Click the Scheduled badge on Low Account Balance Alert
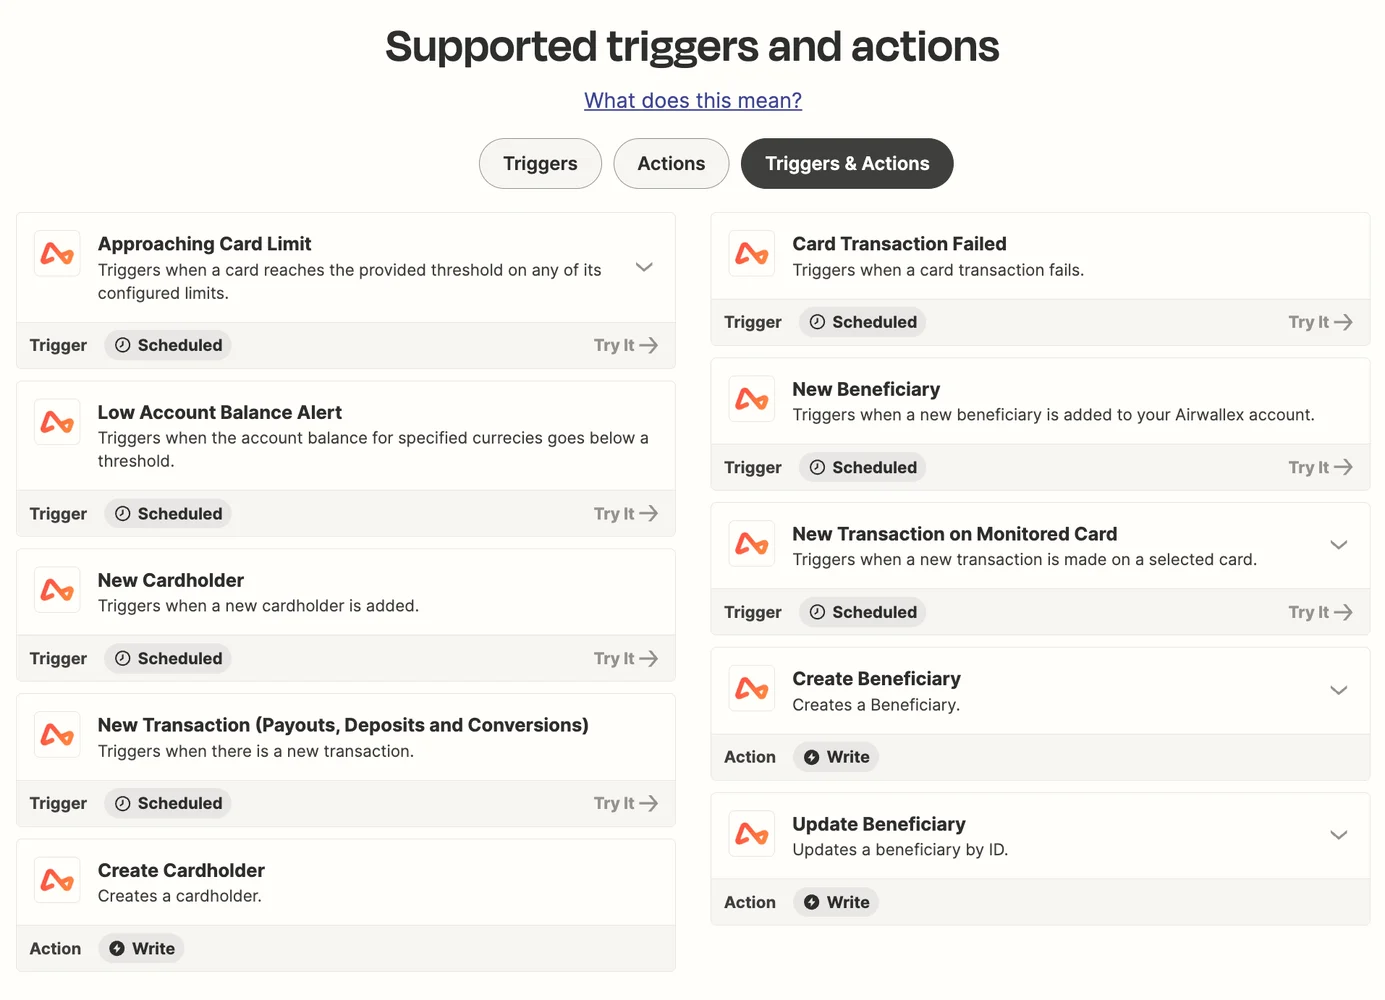The height and width of the screenshot is (1000, 1385). pos(167,513)
